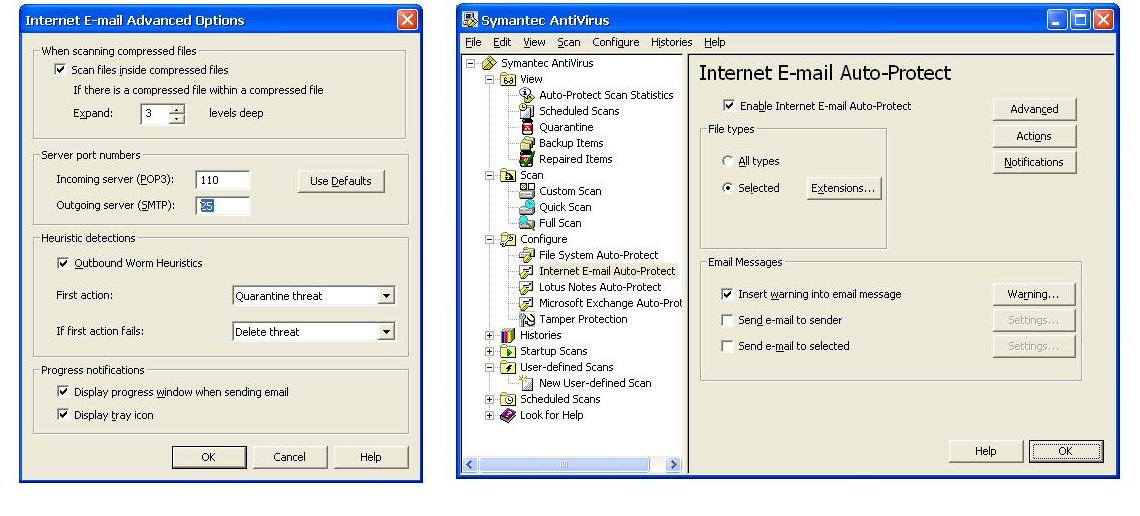Click the Startup Scans folder icon

[508, 351]
